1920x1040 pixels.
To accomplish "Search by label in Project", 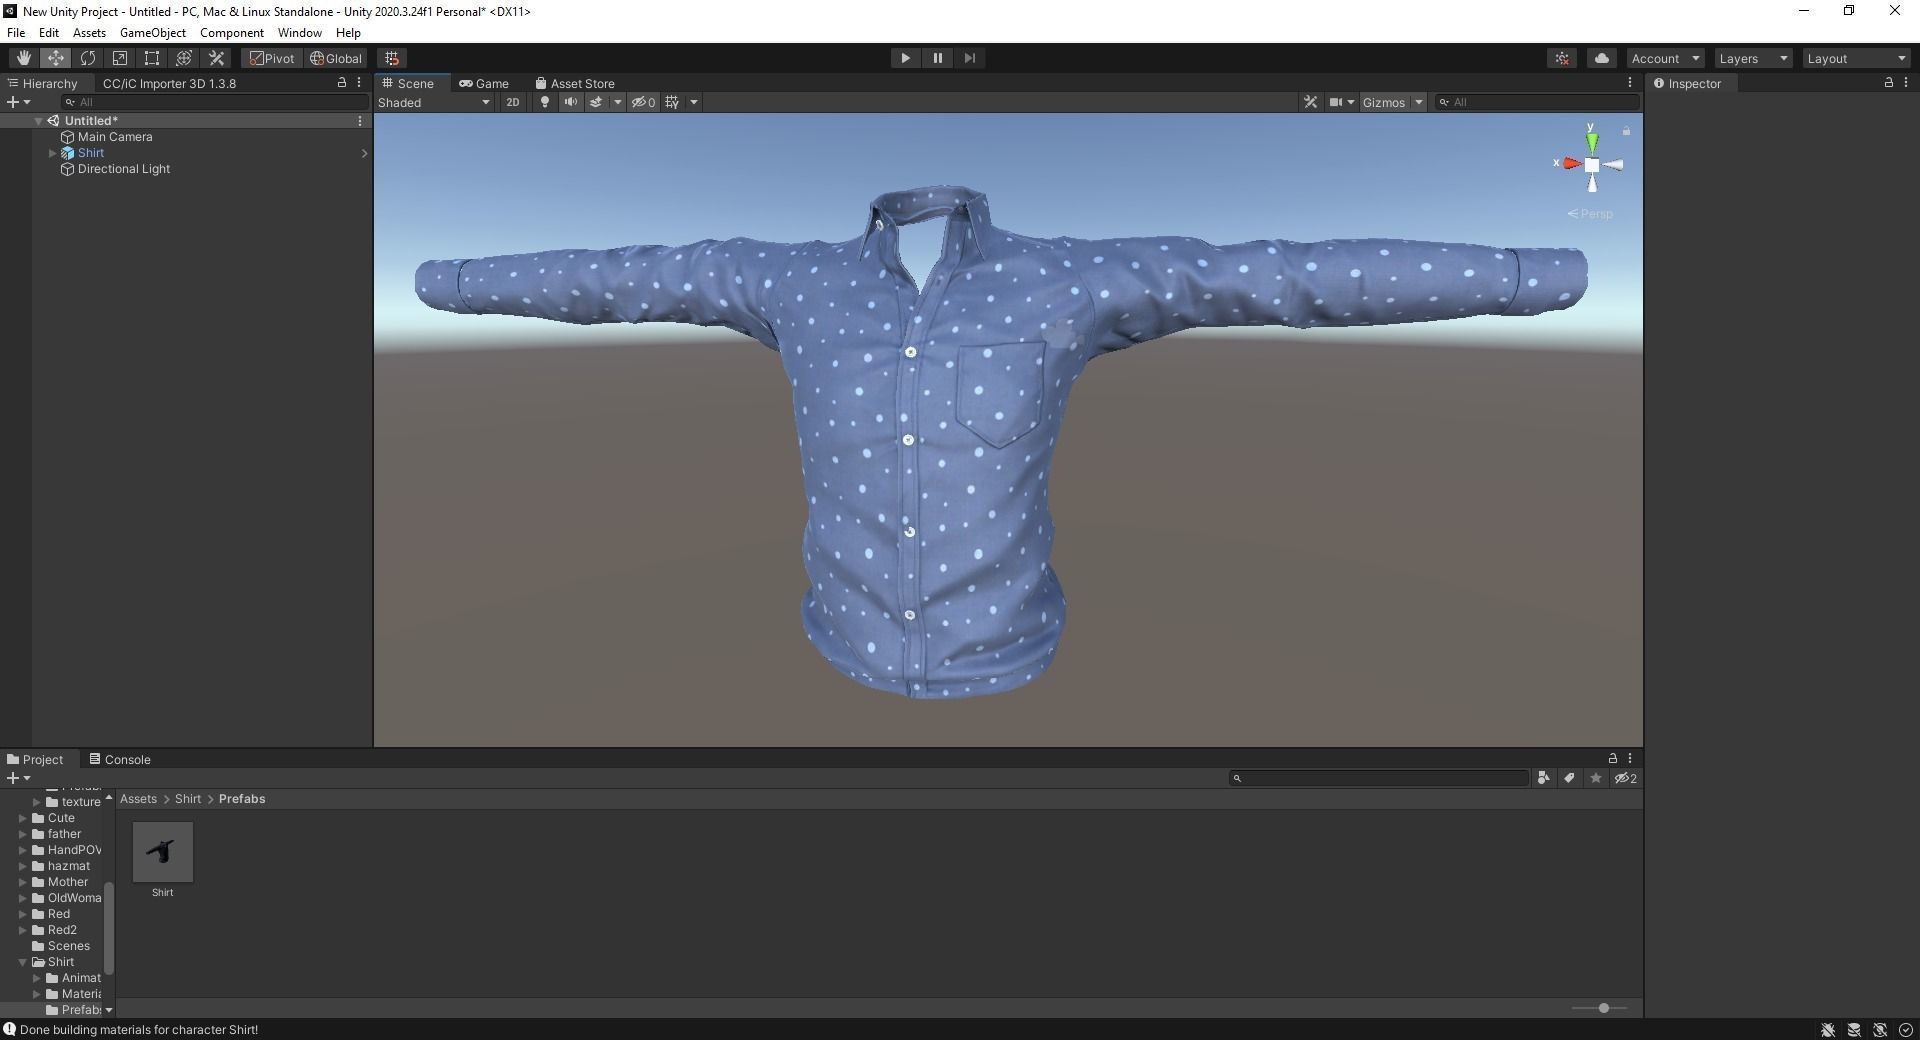I will click(x=1569, y=778).
